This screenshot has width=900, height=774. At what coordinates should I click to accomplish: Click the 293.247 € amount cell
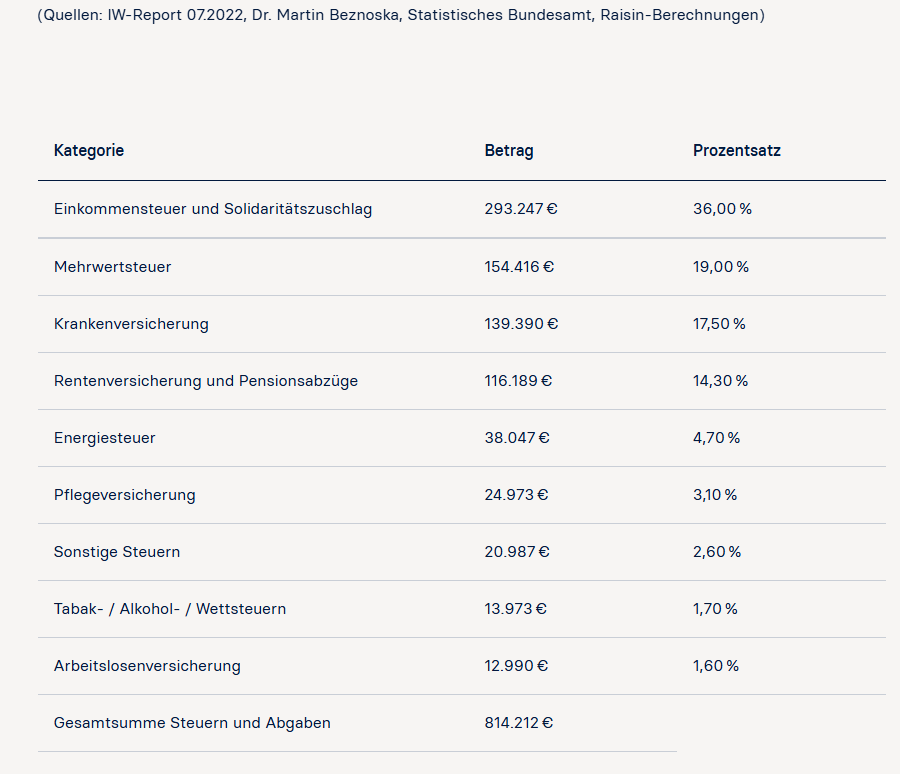(521, 209)
